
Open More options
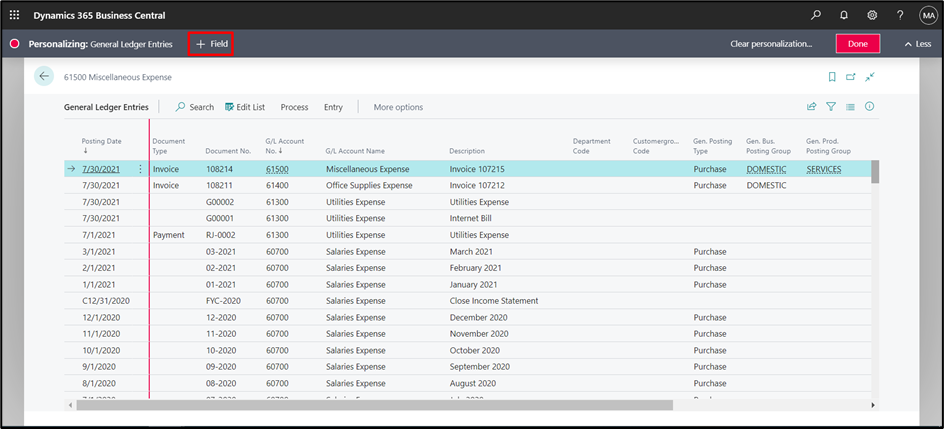coord(398,107)
